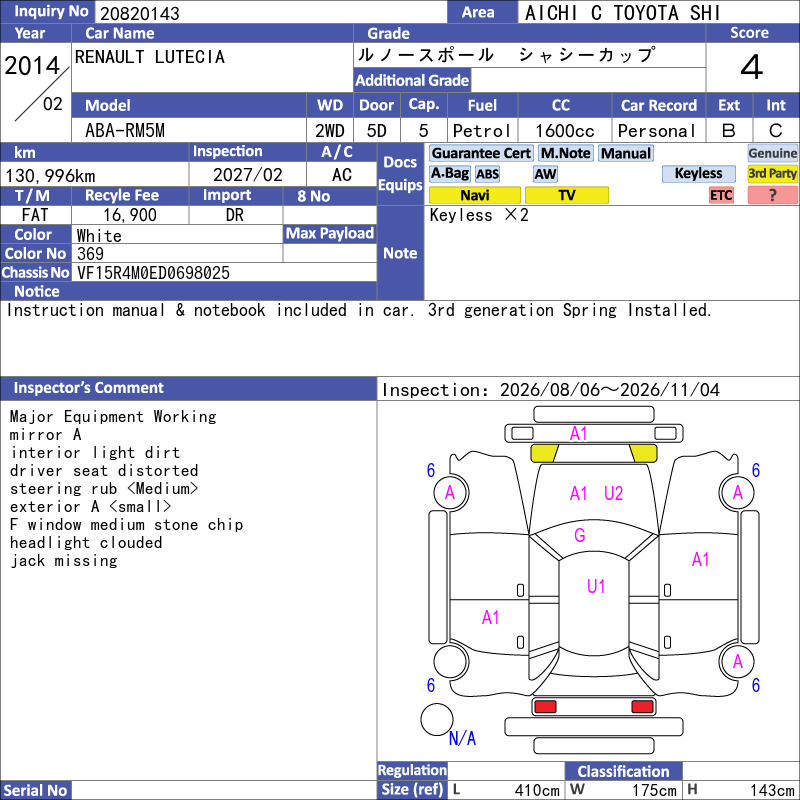Click the yellow TV equipment badge
Screen dimensions: 800x800
point(566,195)
